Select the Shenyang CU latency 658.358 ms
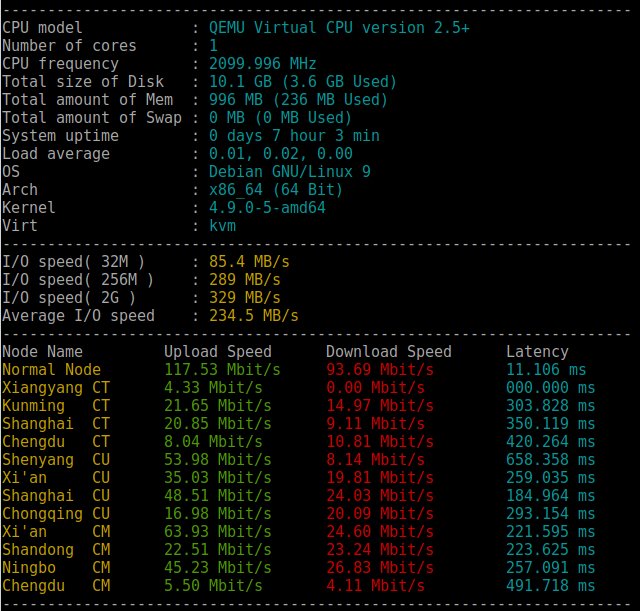This screenshot has width=640, height=611. pyautogui.click(x=551, y=460)
